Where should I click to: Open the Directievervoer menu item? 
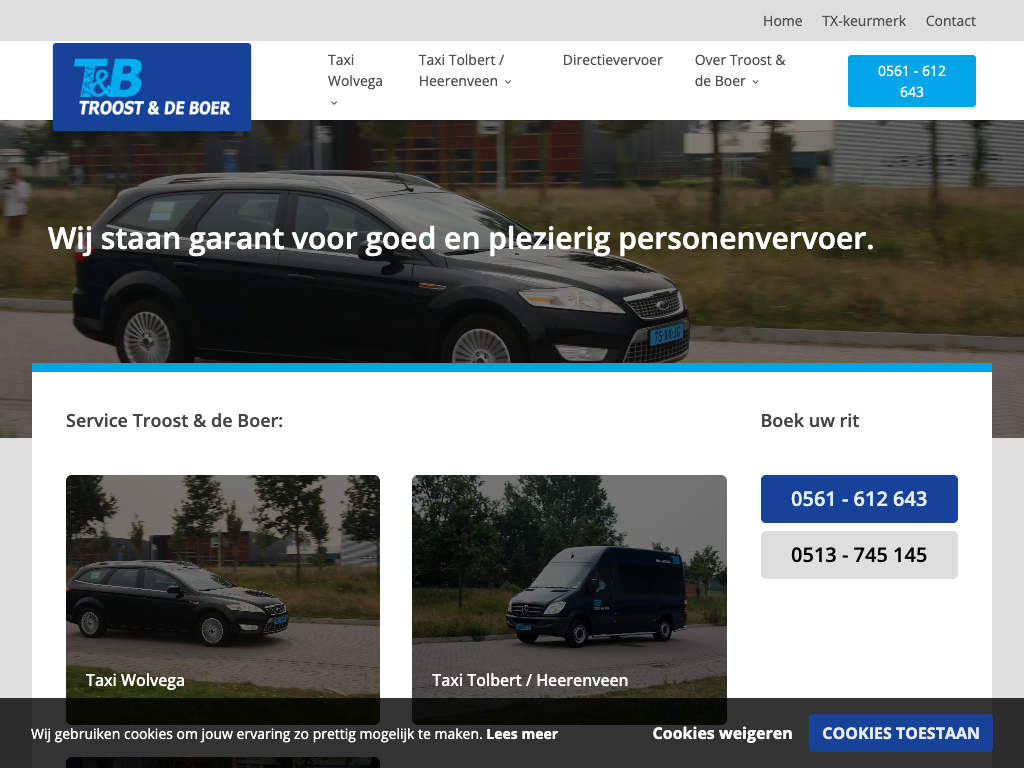pyautogui.click(x=612, y=60)
